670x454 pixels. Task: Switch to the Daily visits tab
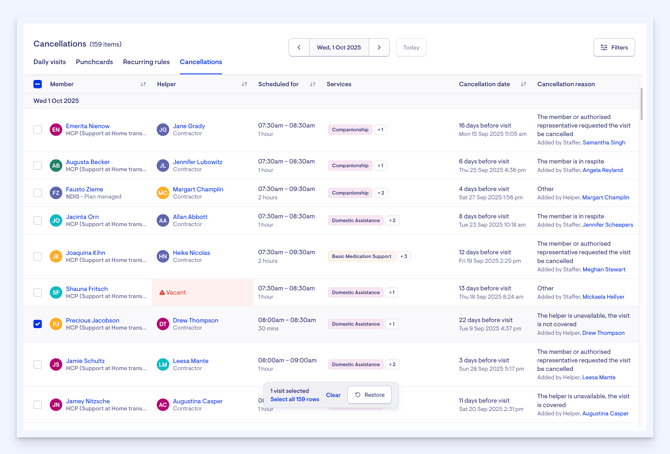click(x=50, y=62)
